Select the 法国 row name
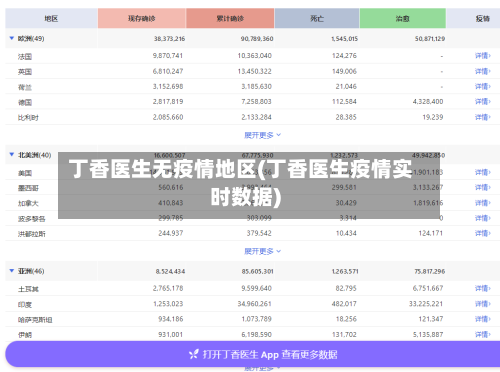The height and width of the screenshot is (372, 500). click(25, 56)
